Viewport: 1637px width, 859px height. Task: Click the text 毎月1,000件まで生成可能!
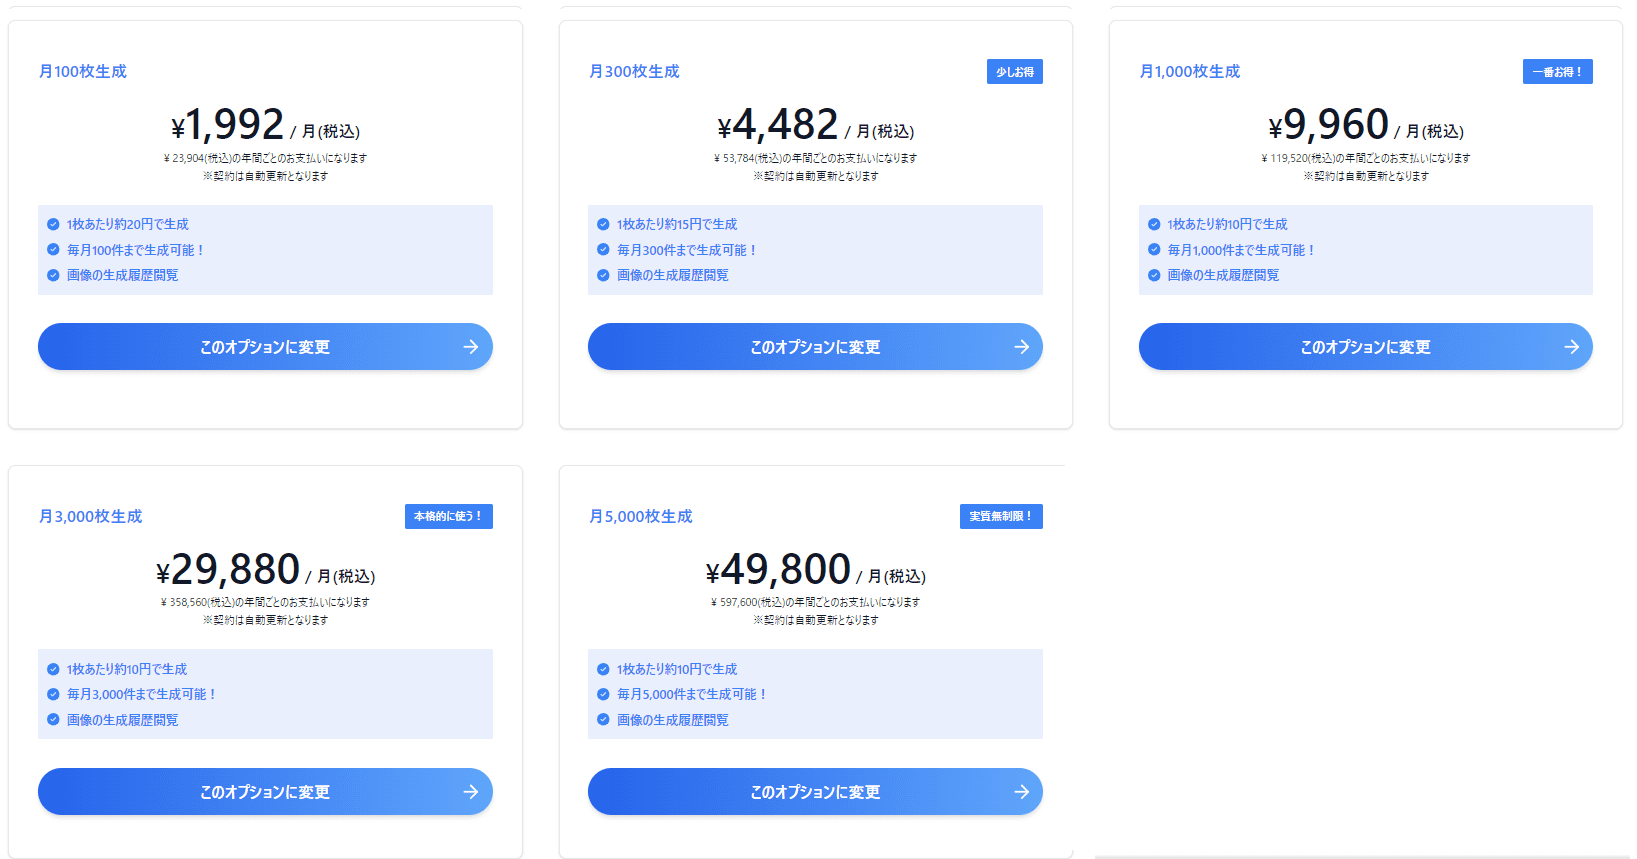tap(1241, 250)
